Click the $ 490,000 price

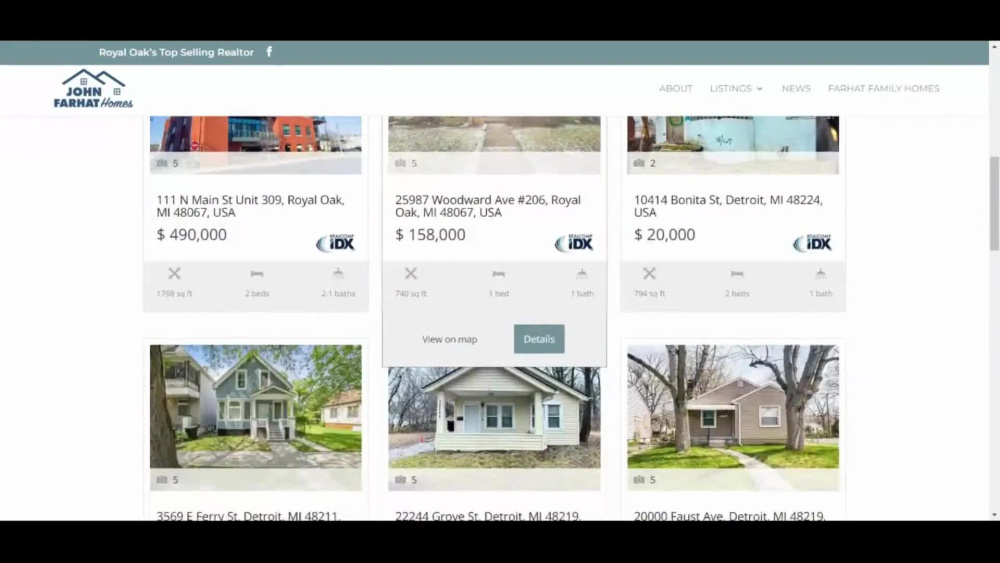[192, 235]
